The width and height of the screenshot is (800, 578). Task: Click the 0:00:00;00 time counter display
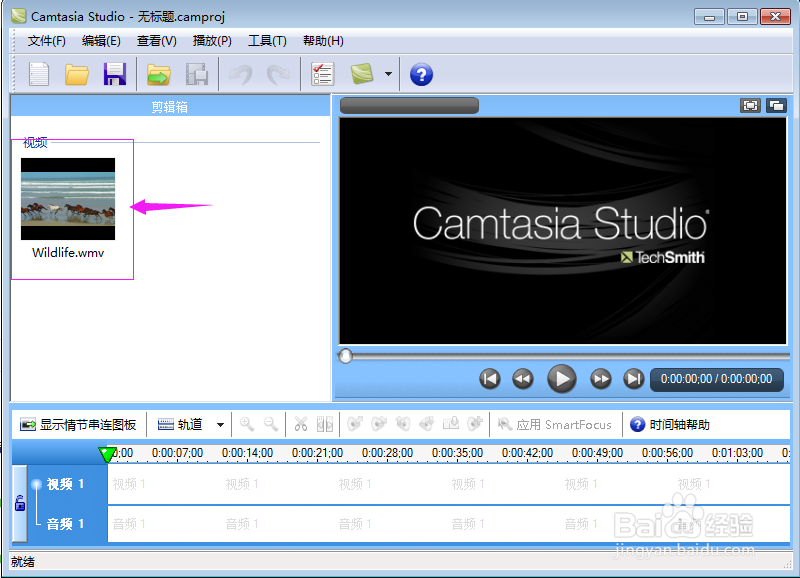pyautogui.click(x=716, y=379)
